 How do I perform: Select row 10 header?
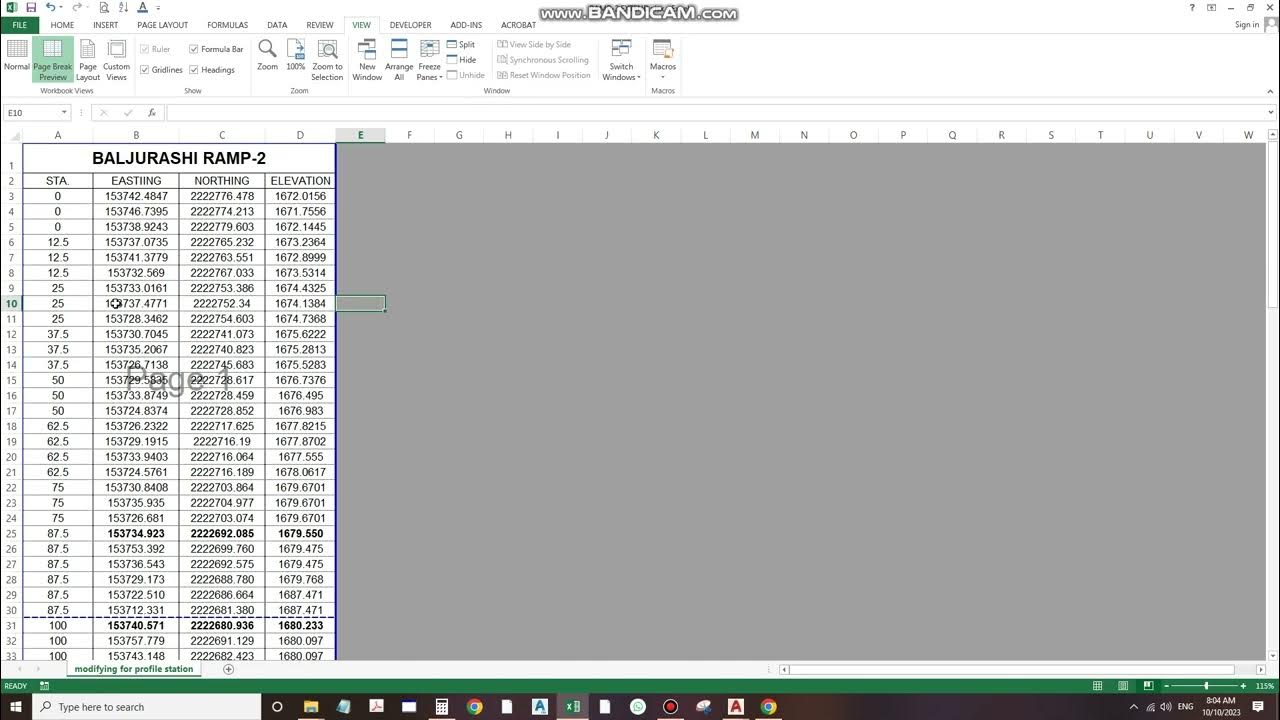click(x=11, y=303)
